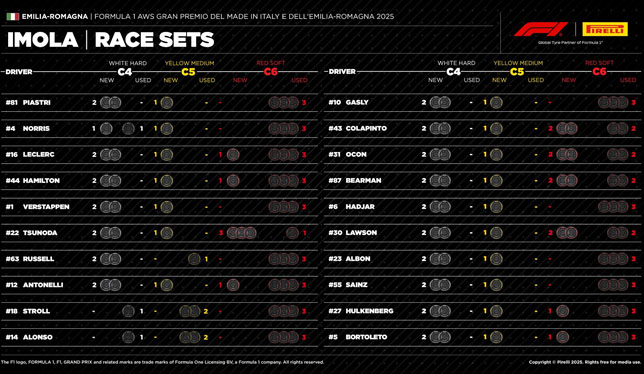Screen dimensions: 644x374
Task: Click Leclerc's new soft tyre icon
Action: click(233, 155)
